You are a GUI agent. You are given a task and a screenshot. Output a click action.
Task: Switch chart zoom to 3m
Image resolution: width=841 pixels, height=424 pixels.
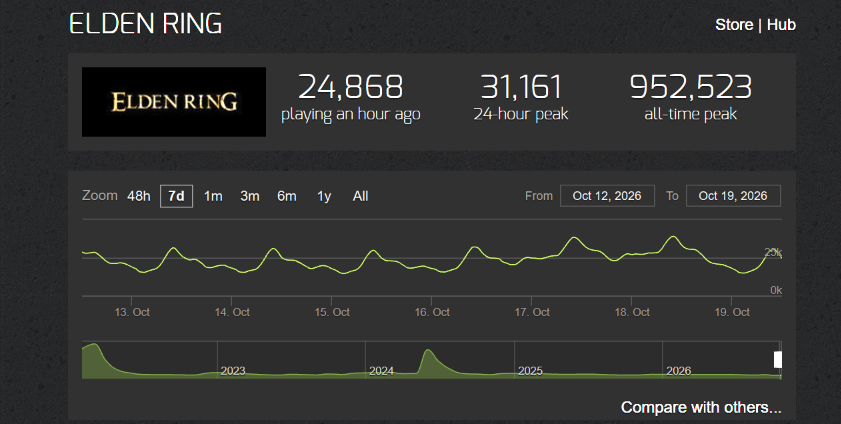point(250,196)
